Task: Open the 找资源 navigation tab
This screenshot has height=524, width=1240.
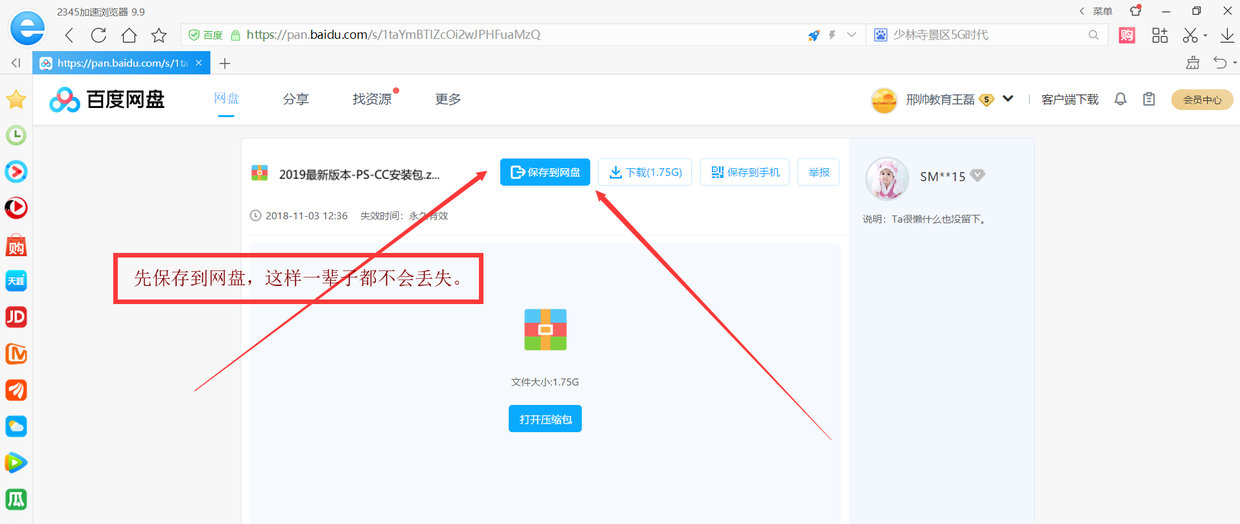Action: (372, 99)
